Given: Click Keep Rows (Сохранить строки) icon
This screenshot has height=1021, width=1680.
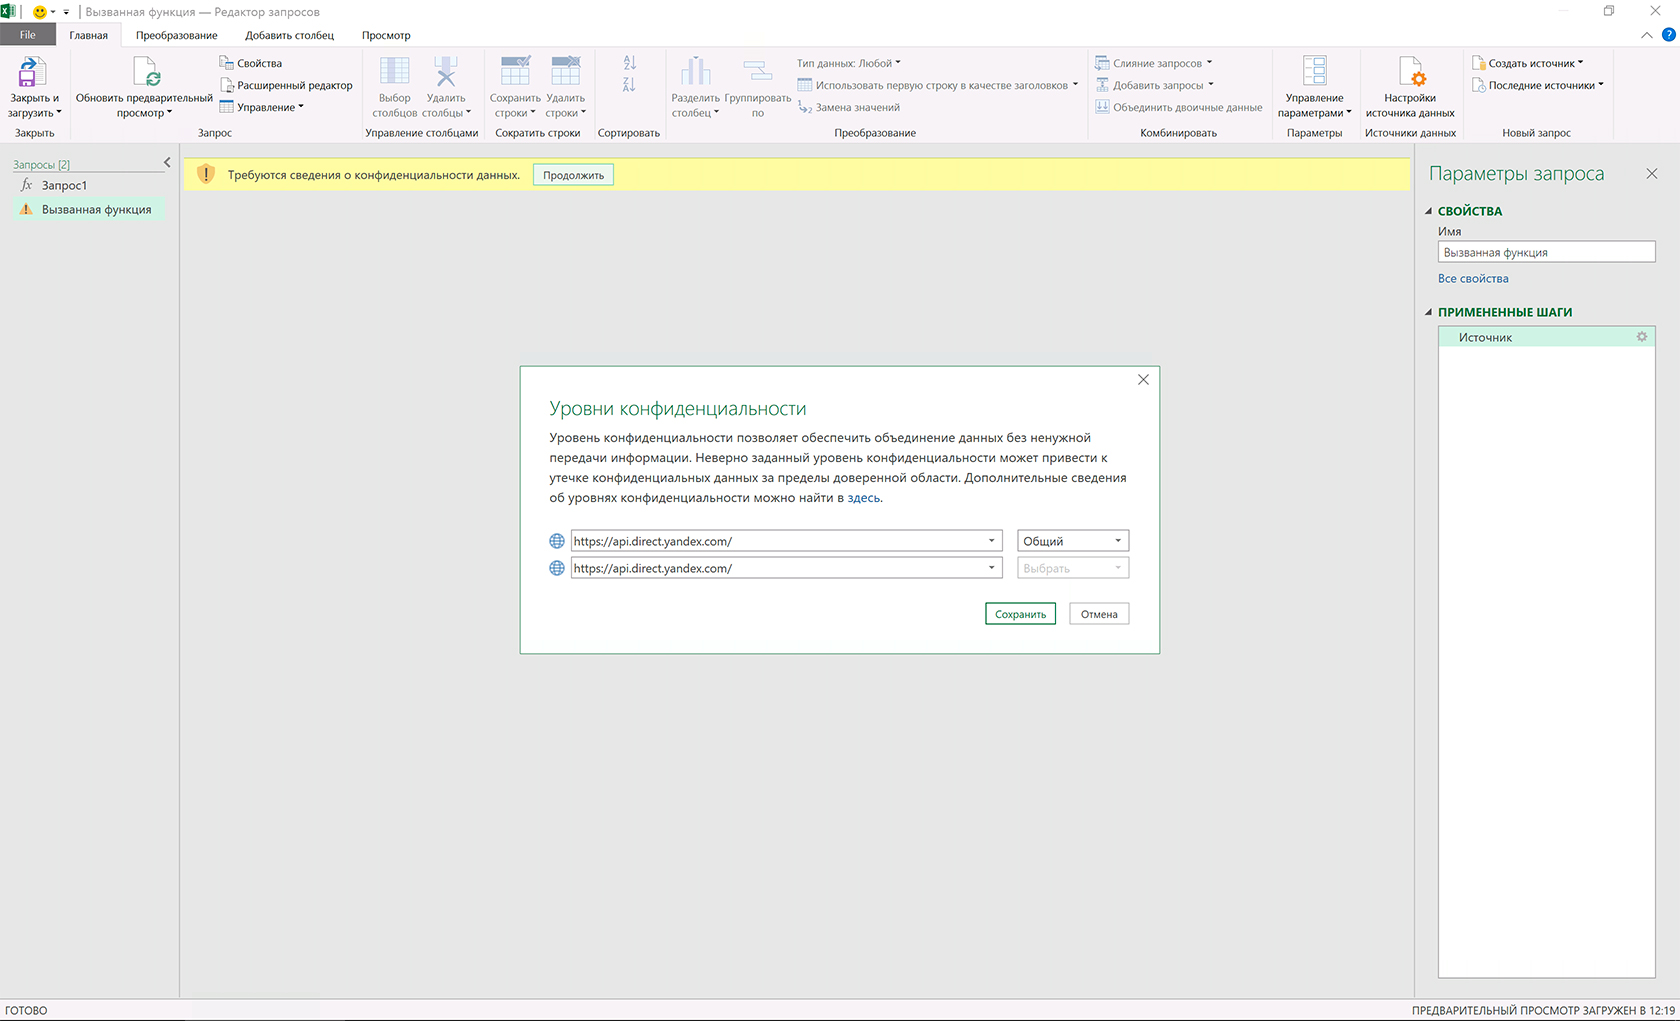Looking at the screenshot, I should click(x=515, y=72).
